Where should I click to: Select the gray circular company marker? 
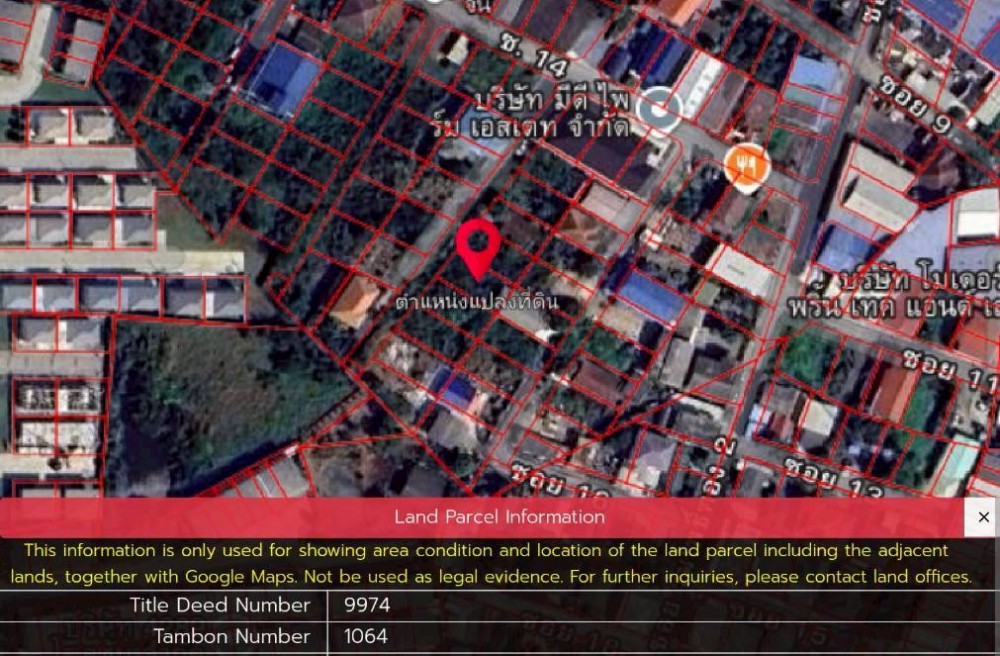pos(660,107)
